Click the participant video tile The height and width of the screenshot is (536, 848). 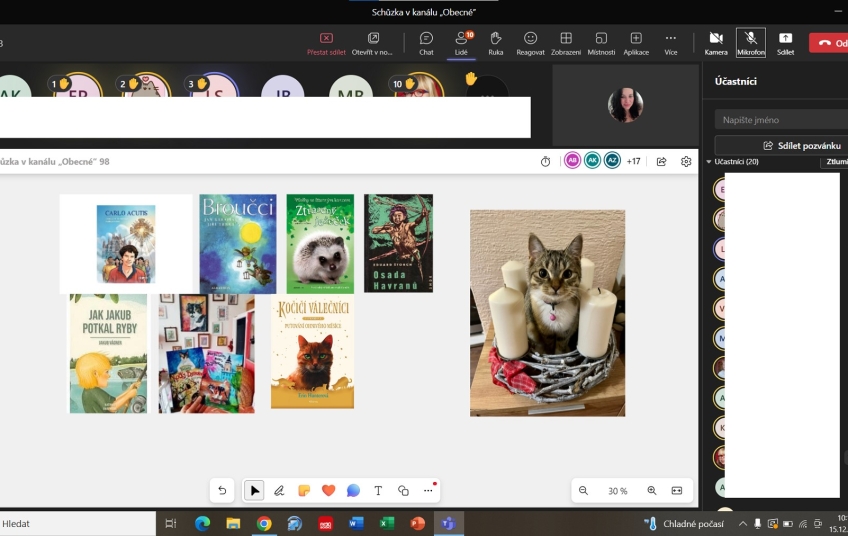coord(626,105)
